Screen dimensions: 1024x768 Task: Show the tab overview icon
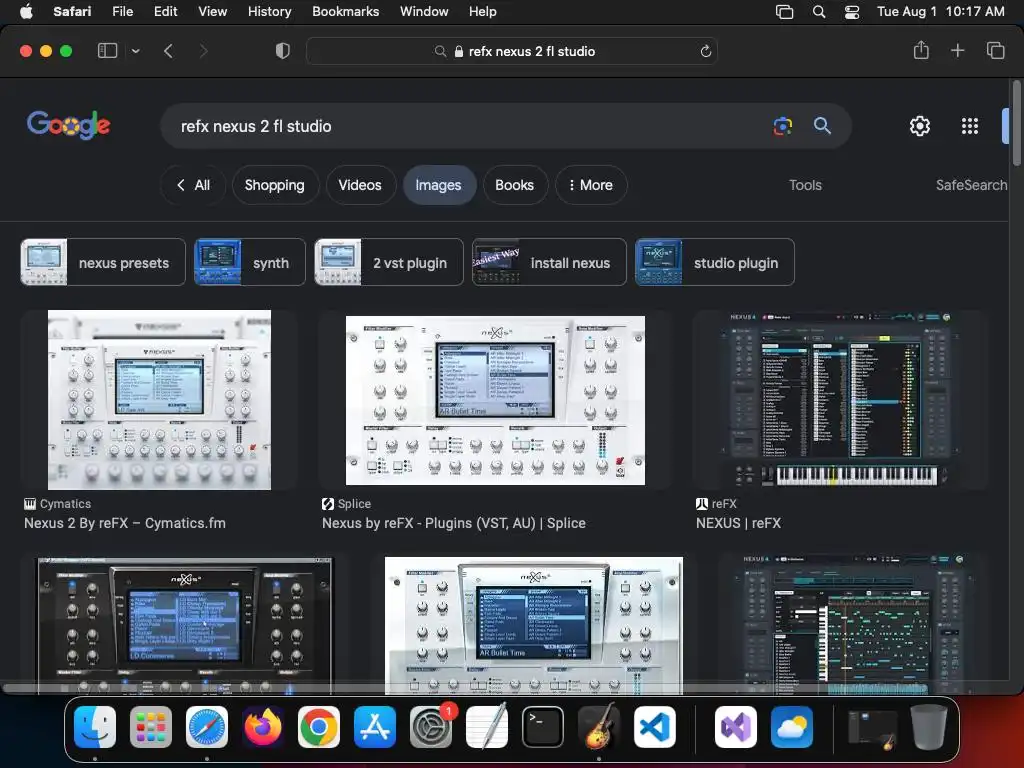(x=995, y=50)
